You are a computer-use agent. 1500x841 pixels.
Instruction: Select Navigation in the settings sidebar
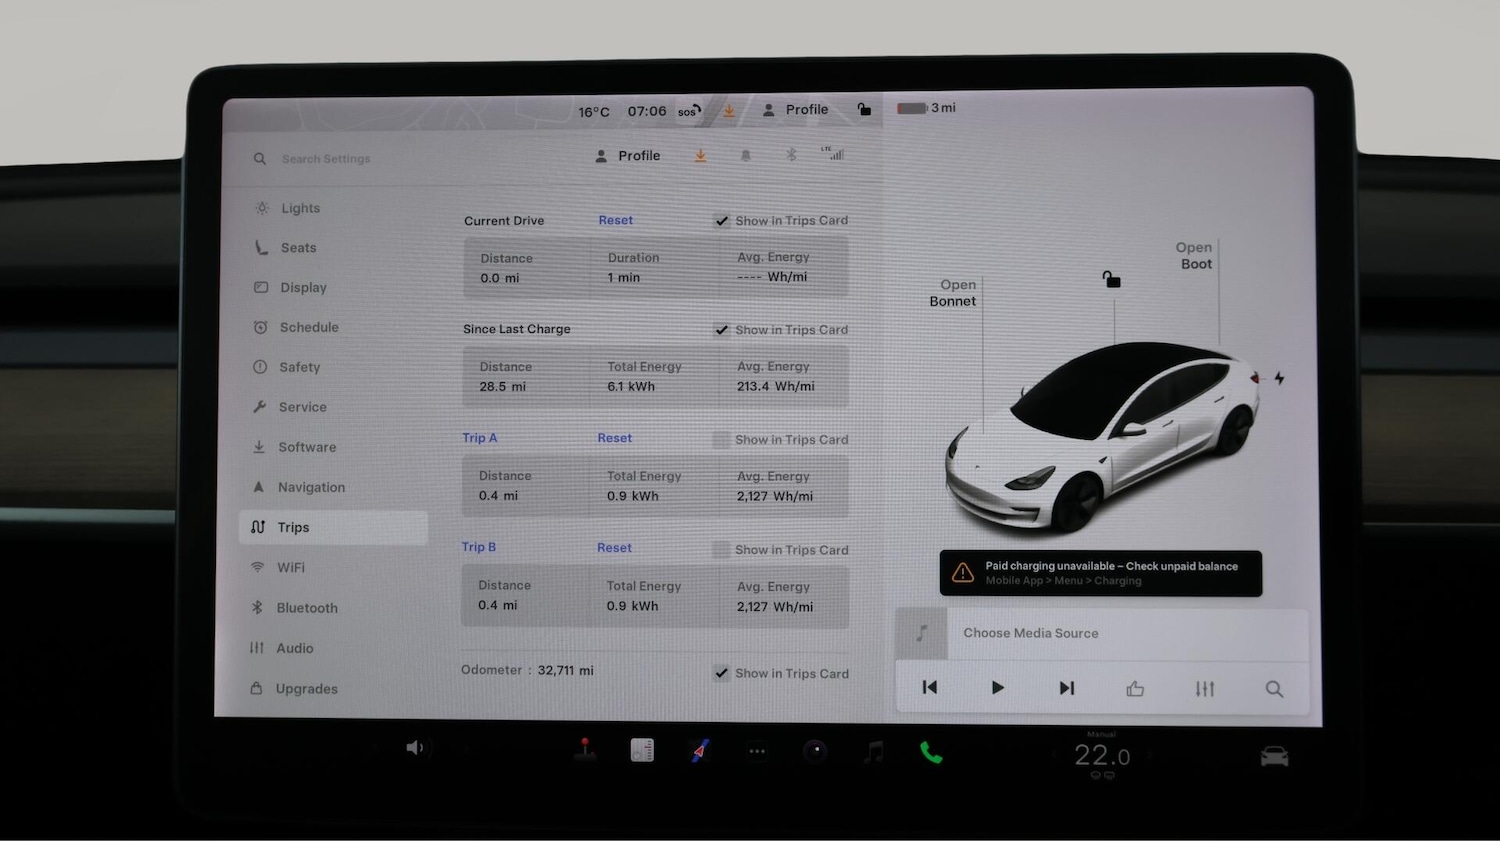tap(311, 487)
